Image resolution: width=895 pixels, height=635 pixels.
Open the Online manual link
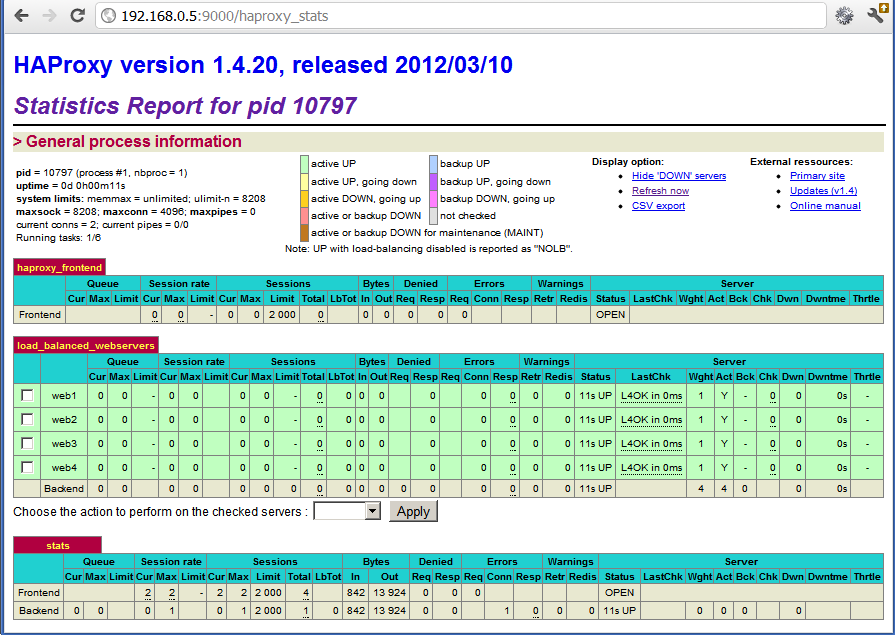[x=825, y=206]
